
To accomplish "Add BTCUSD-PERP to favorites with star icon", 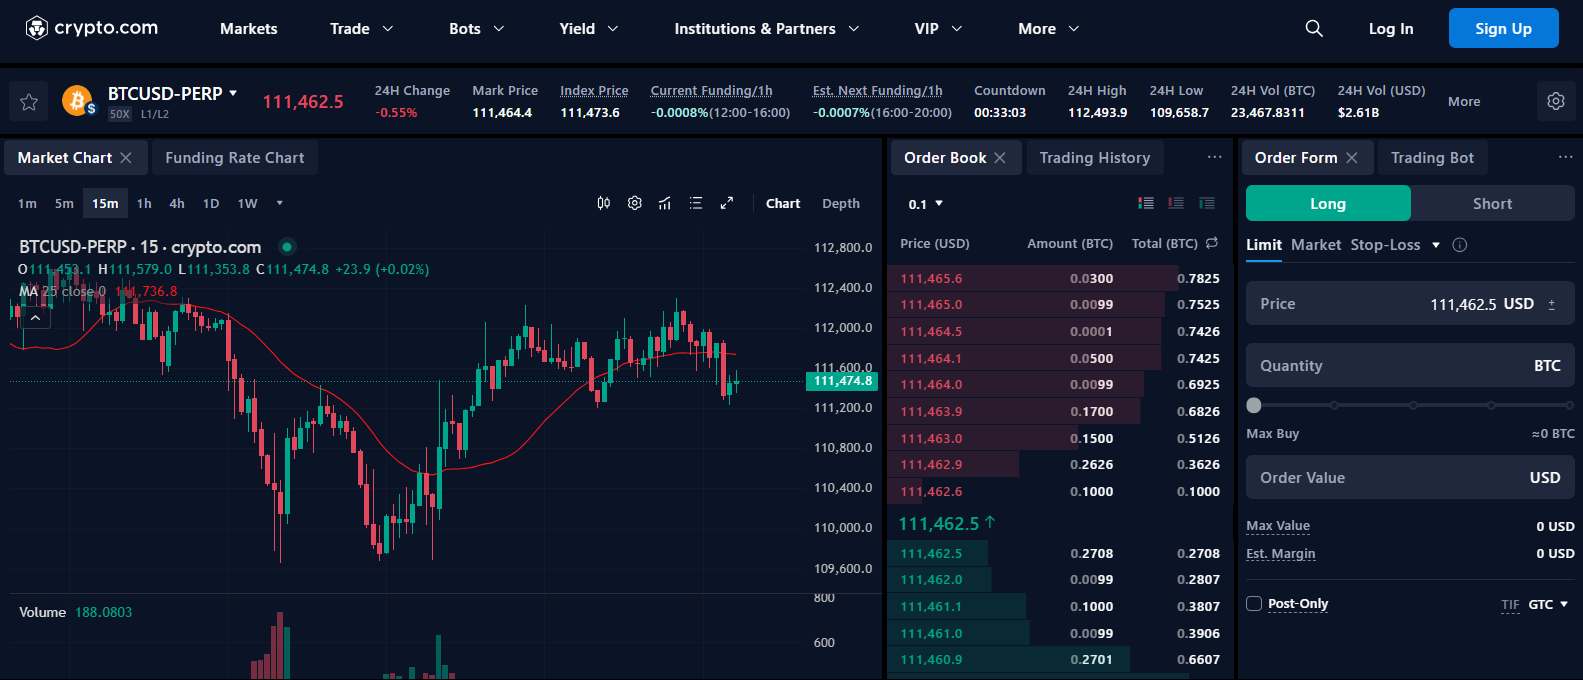I will click(29, 102).
